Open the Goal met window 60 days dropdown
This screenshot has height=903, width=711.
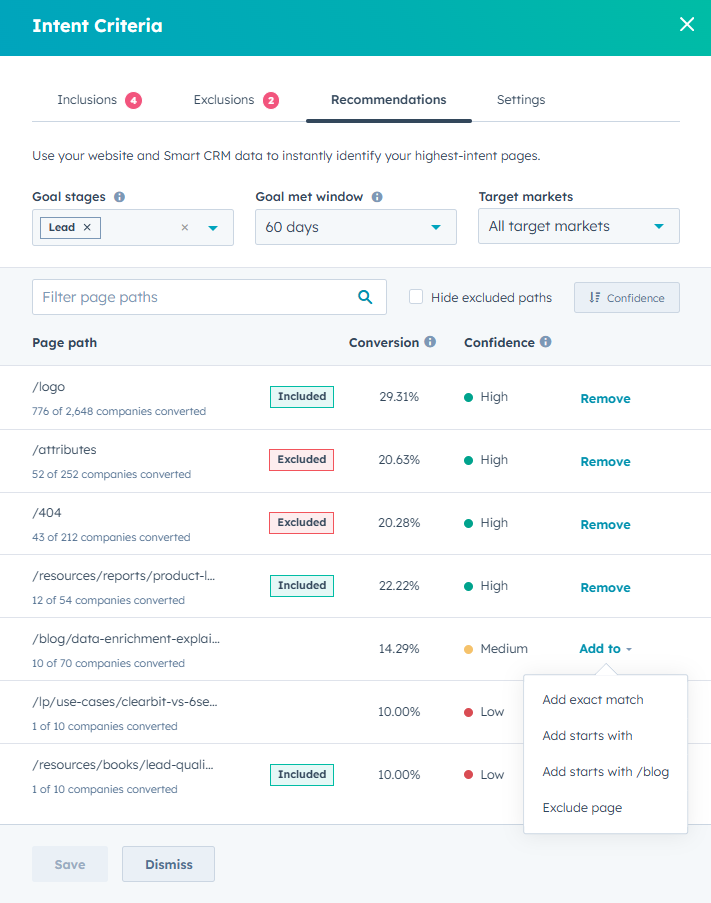coord(356,226)
